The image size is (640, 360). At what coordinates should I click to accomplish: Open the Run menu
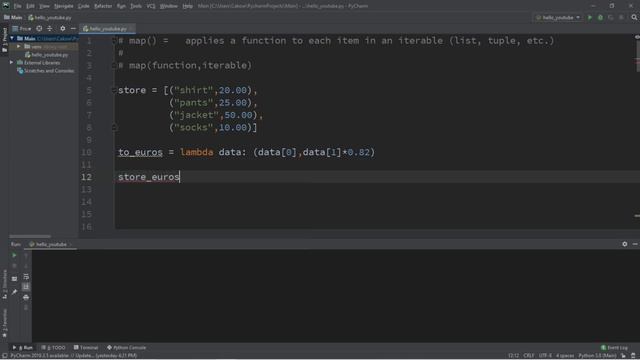tap(121, 6)
